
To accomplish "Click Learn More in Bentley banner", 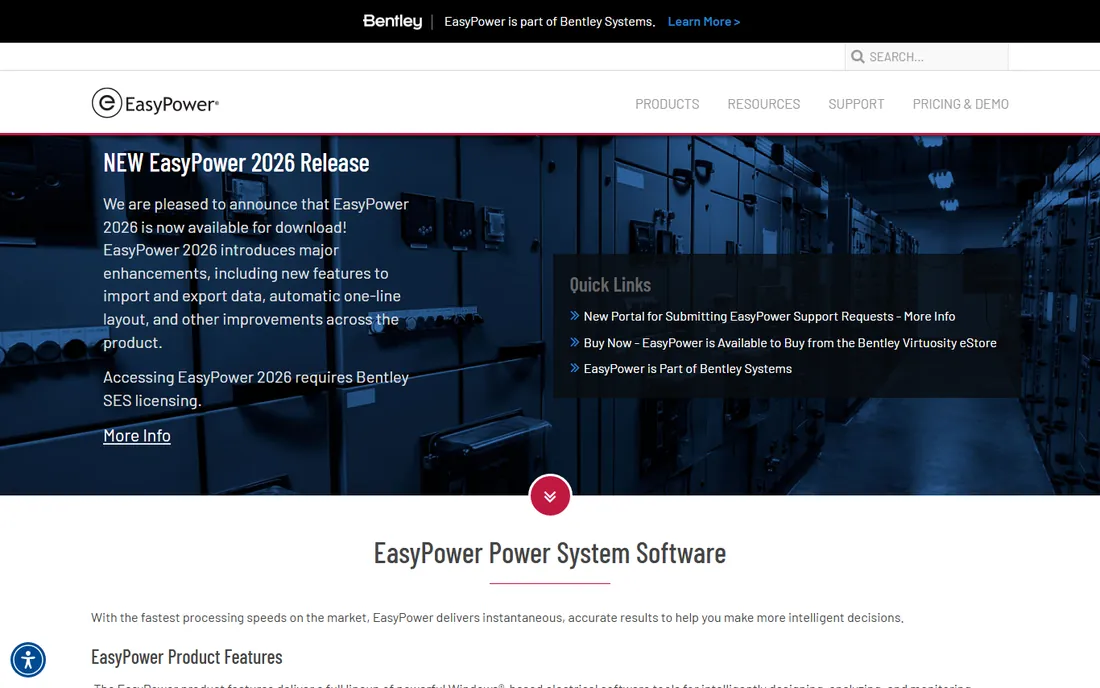I will (704, 22).
